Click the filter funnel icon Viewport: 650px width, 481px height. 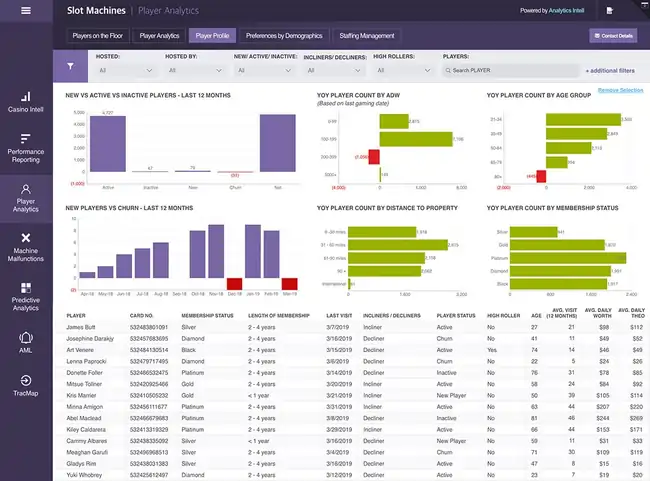pyautogui.click(x=70, y=67)
